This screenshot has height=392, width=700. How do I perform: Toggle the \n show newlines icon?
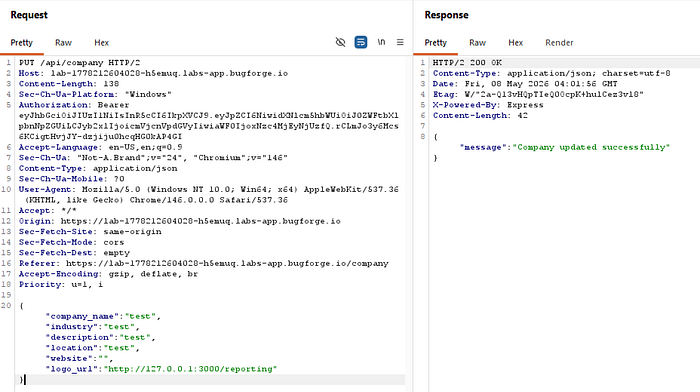pyautogui.click(x=381, y=42)
